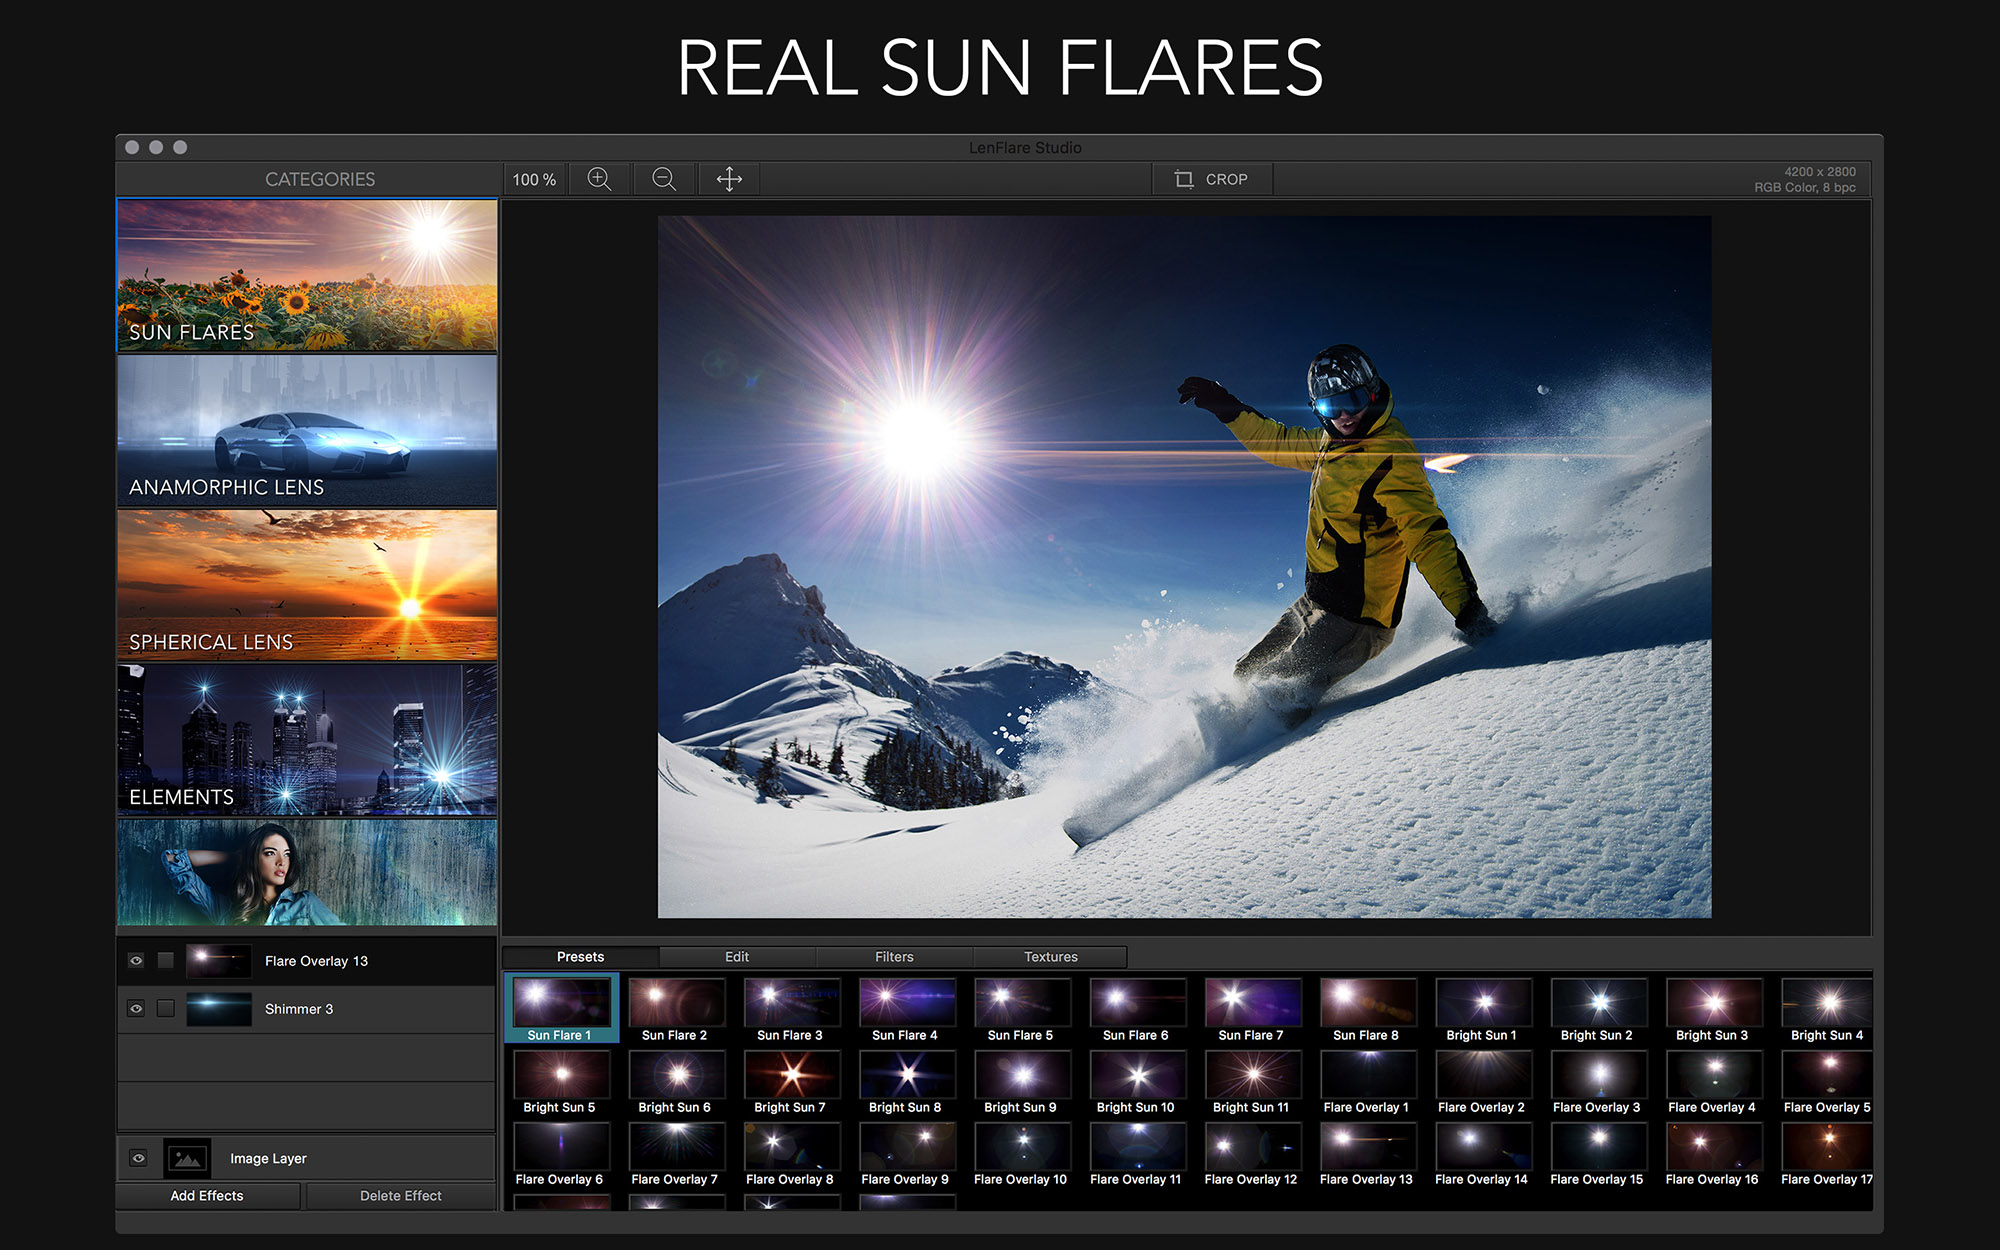
Task: Click the Crop tool icon
Action: [1179, 179]
